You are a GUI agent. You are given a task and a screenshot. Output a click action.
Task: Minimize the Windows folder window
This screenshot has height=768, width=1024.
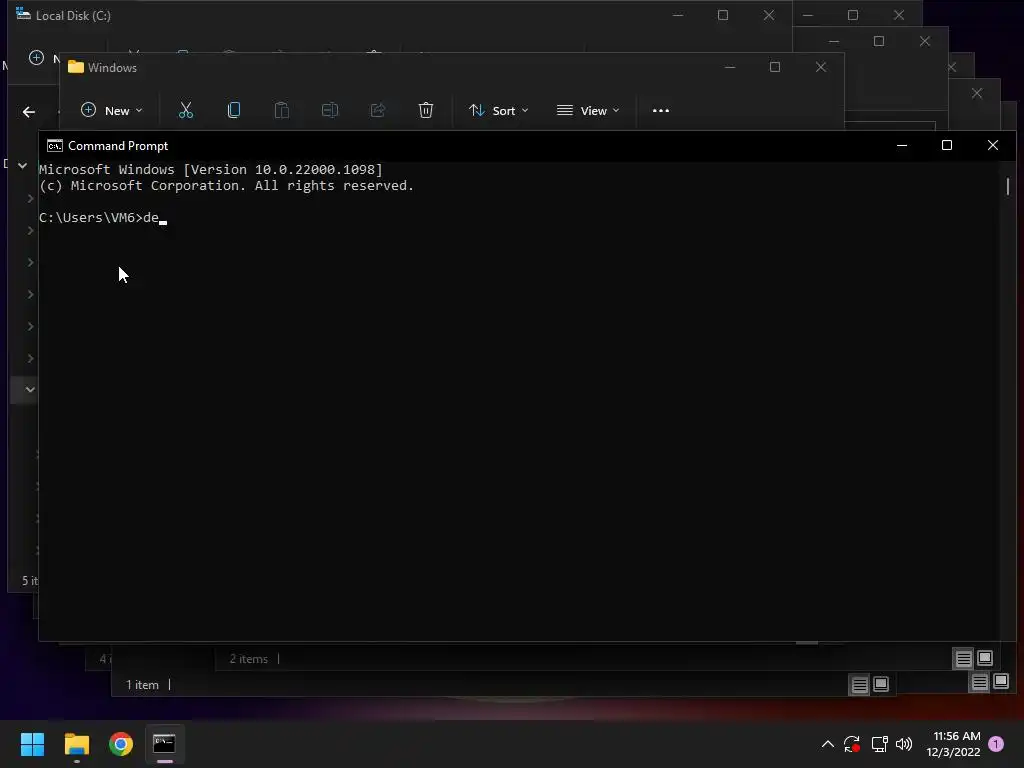pos(730,67)
